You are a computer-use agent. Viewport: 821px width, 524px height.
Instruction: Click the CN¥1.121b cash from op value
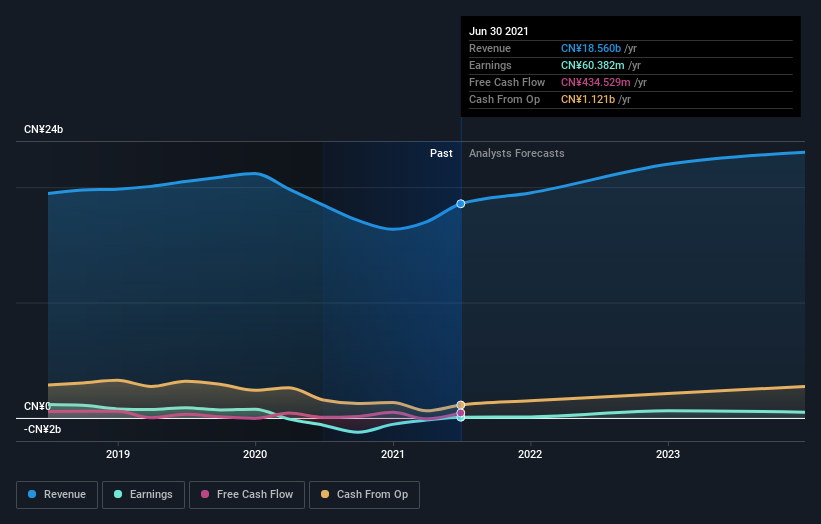click(587, 99)
